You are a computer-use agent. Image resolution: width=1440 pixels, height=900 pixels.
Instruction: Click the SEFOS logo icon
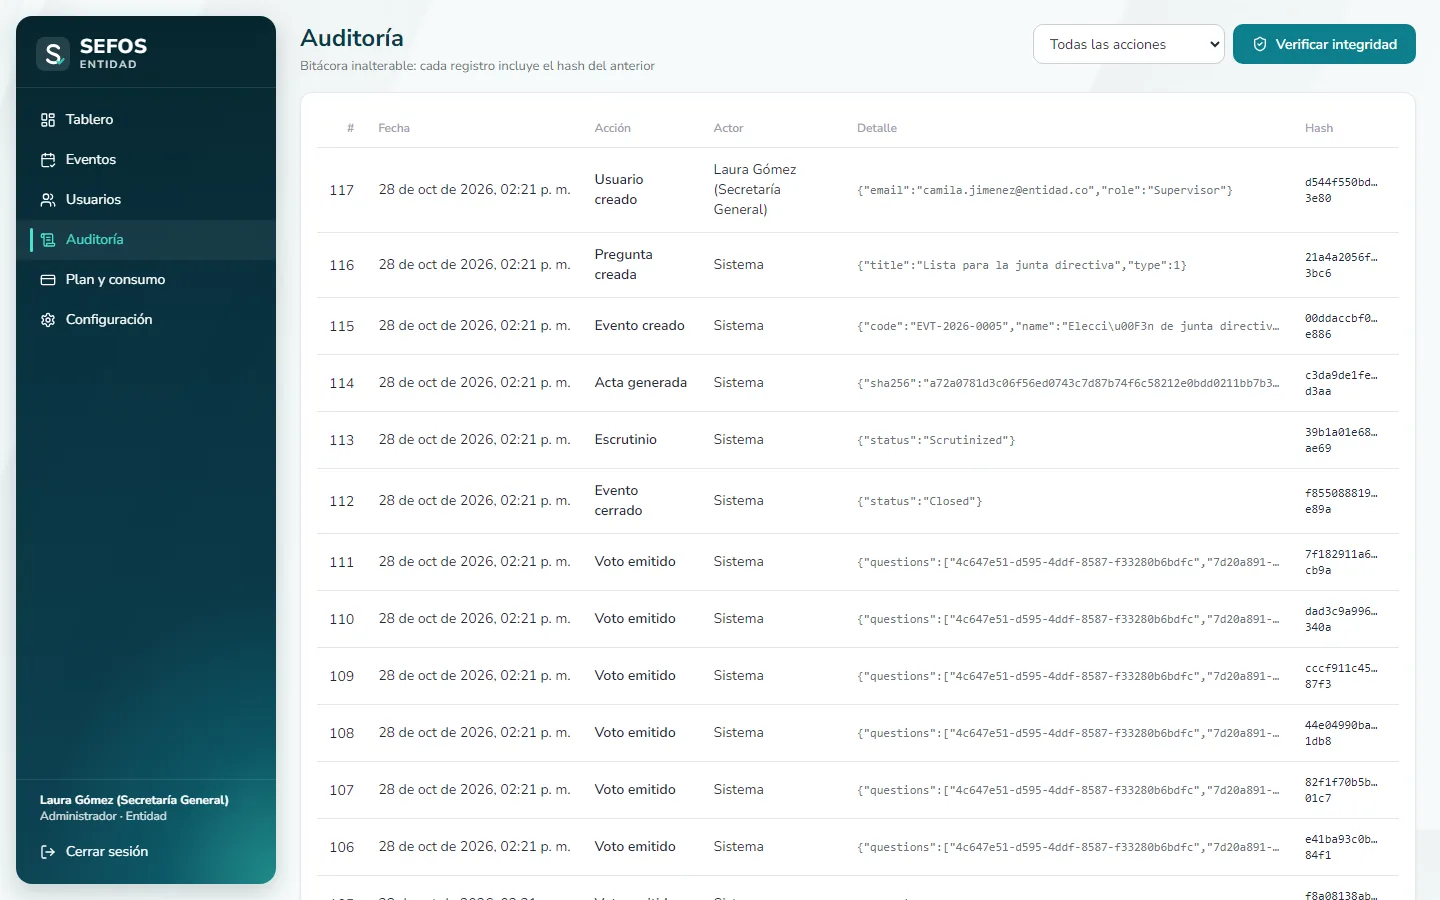[x=53, y=53]
